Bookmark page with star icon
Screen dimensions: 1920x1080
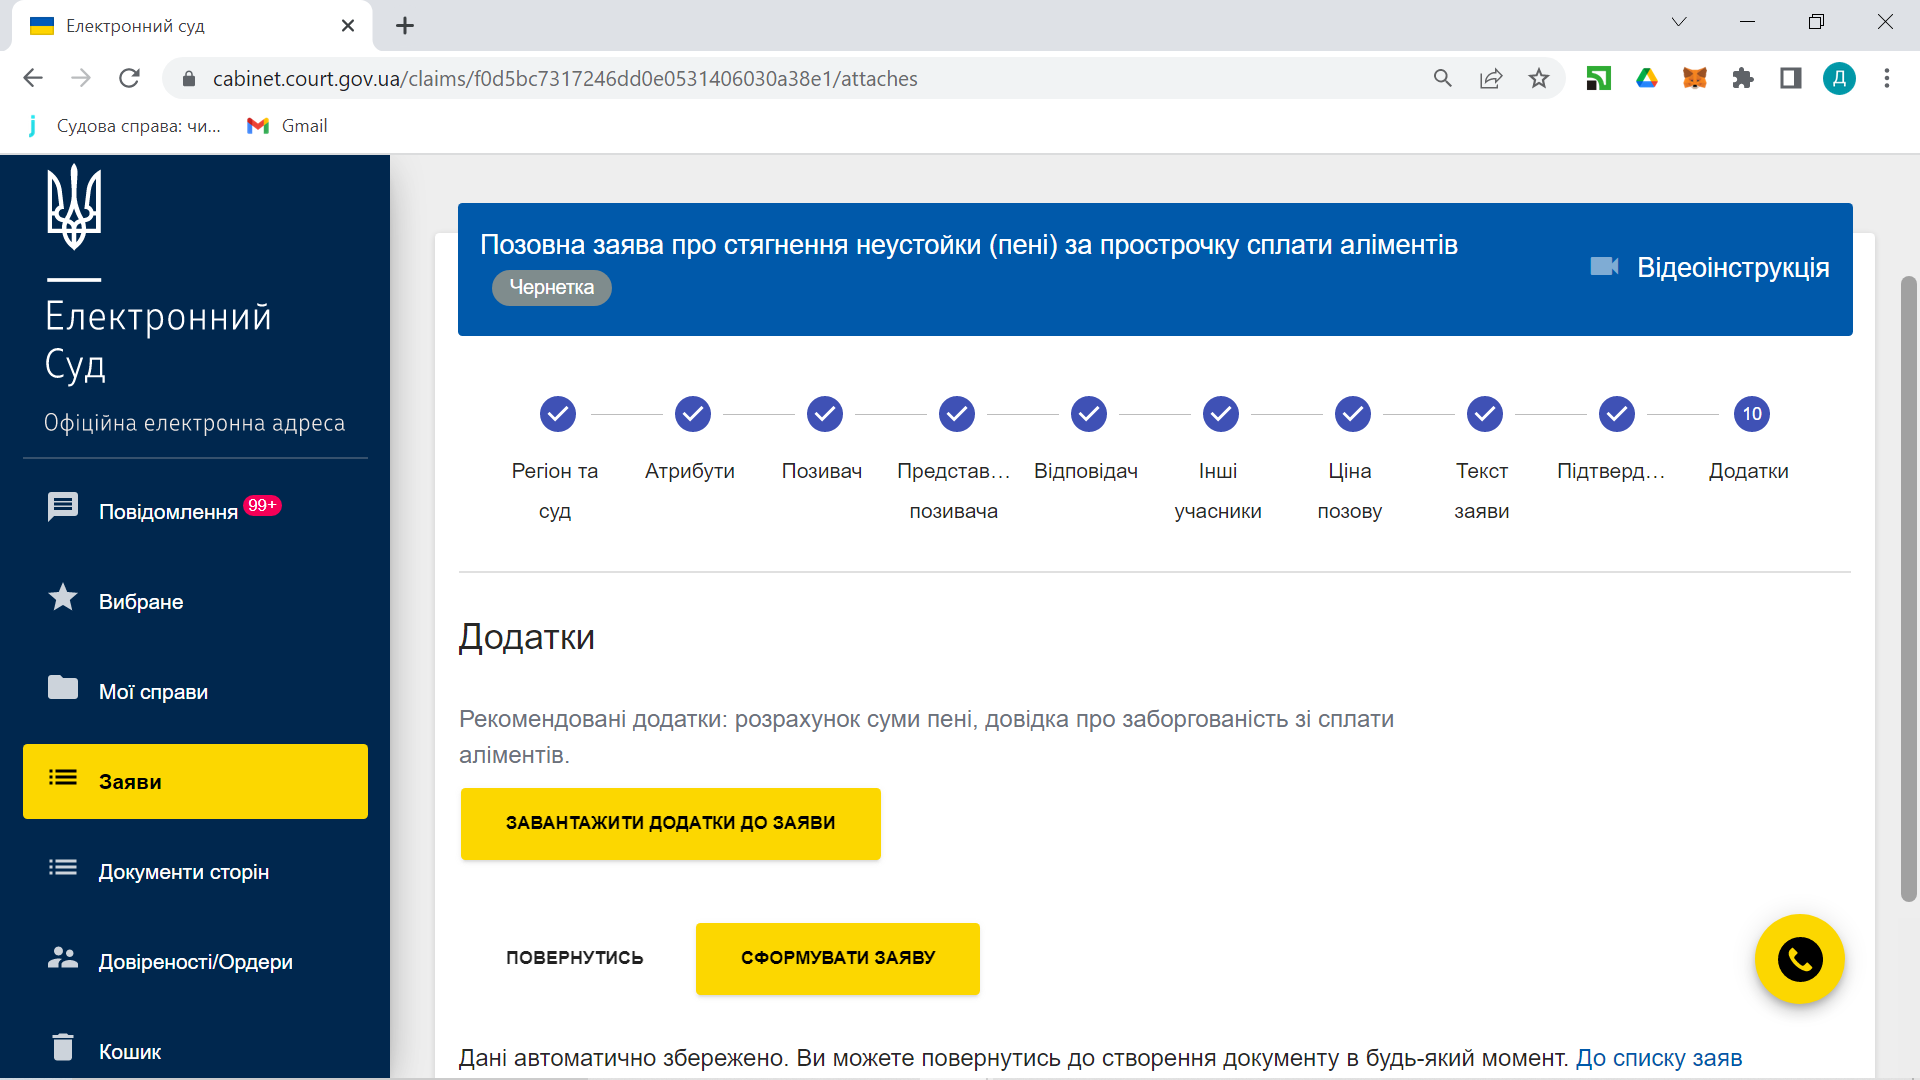(1538, 78)
